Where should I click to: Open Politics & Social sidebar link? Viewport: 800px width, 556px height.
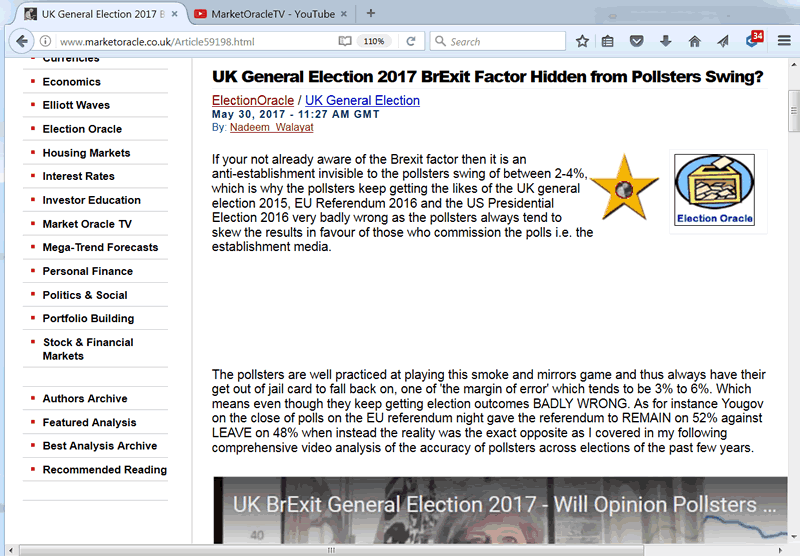tap(85, 295)
